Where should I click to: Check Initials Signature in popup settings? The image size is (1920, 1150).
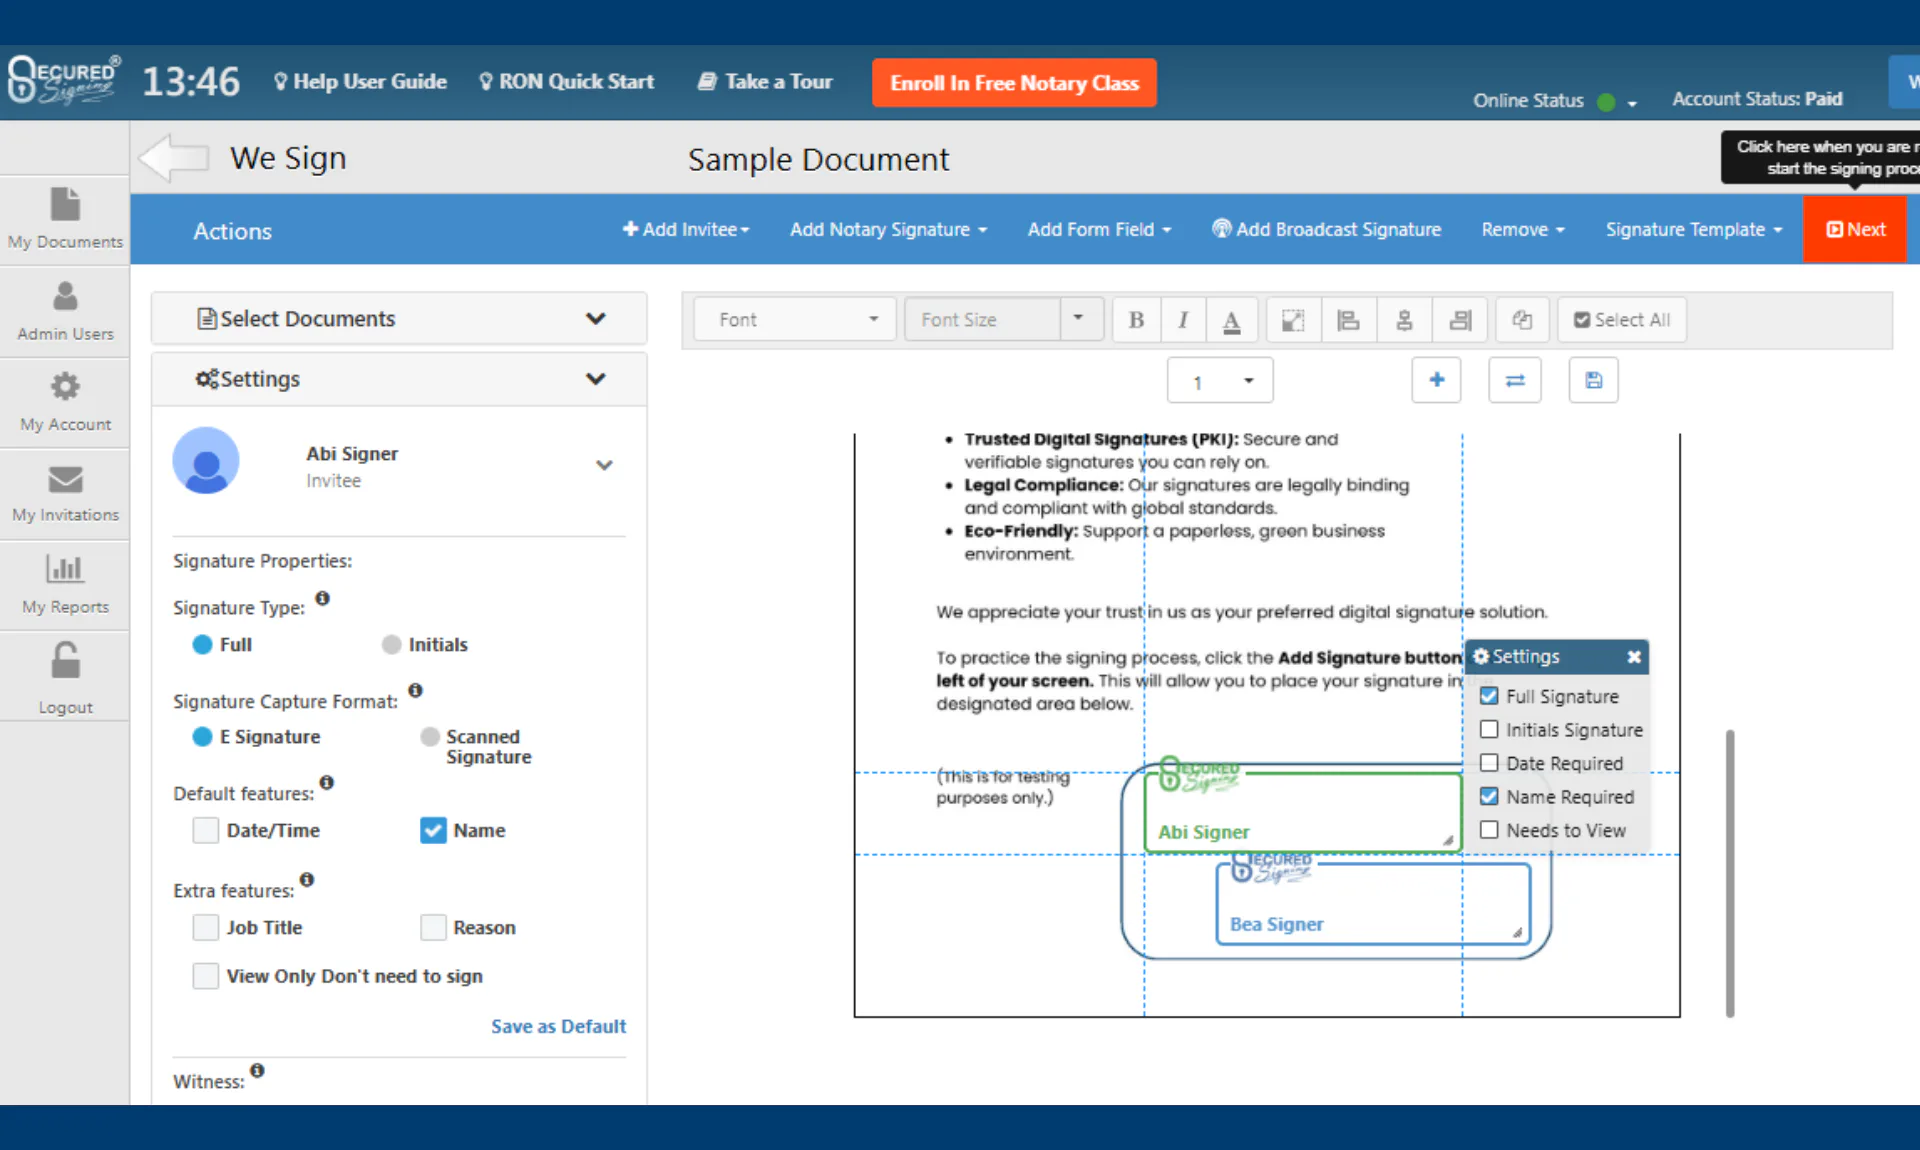click(x=1489, y=730)
